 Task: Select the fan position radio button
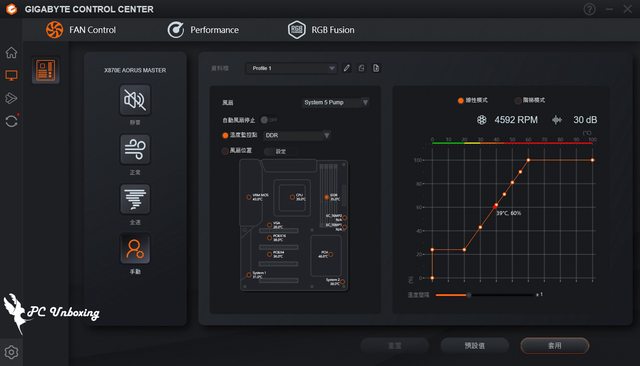[225, 151]
